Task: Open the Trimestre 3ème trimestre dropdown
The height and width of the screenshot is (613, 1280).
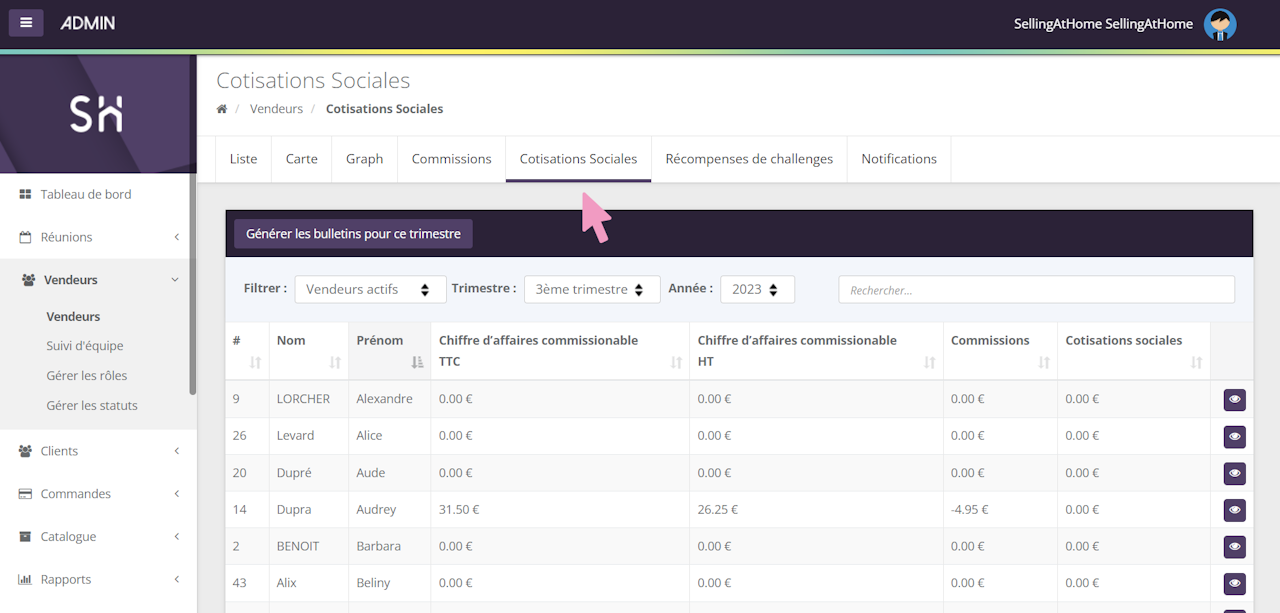Action: point(592,289)
